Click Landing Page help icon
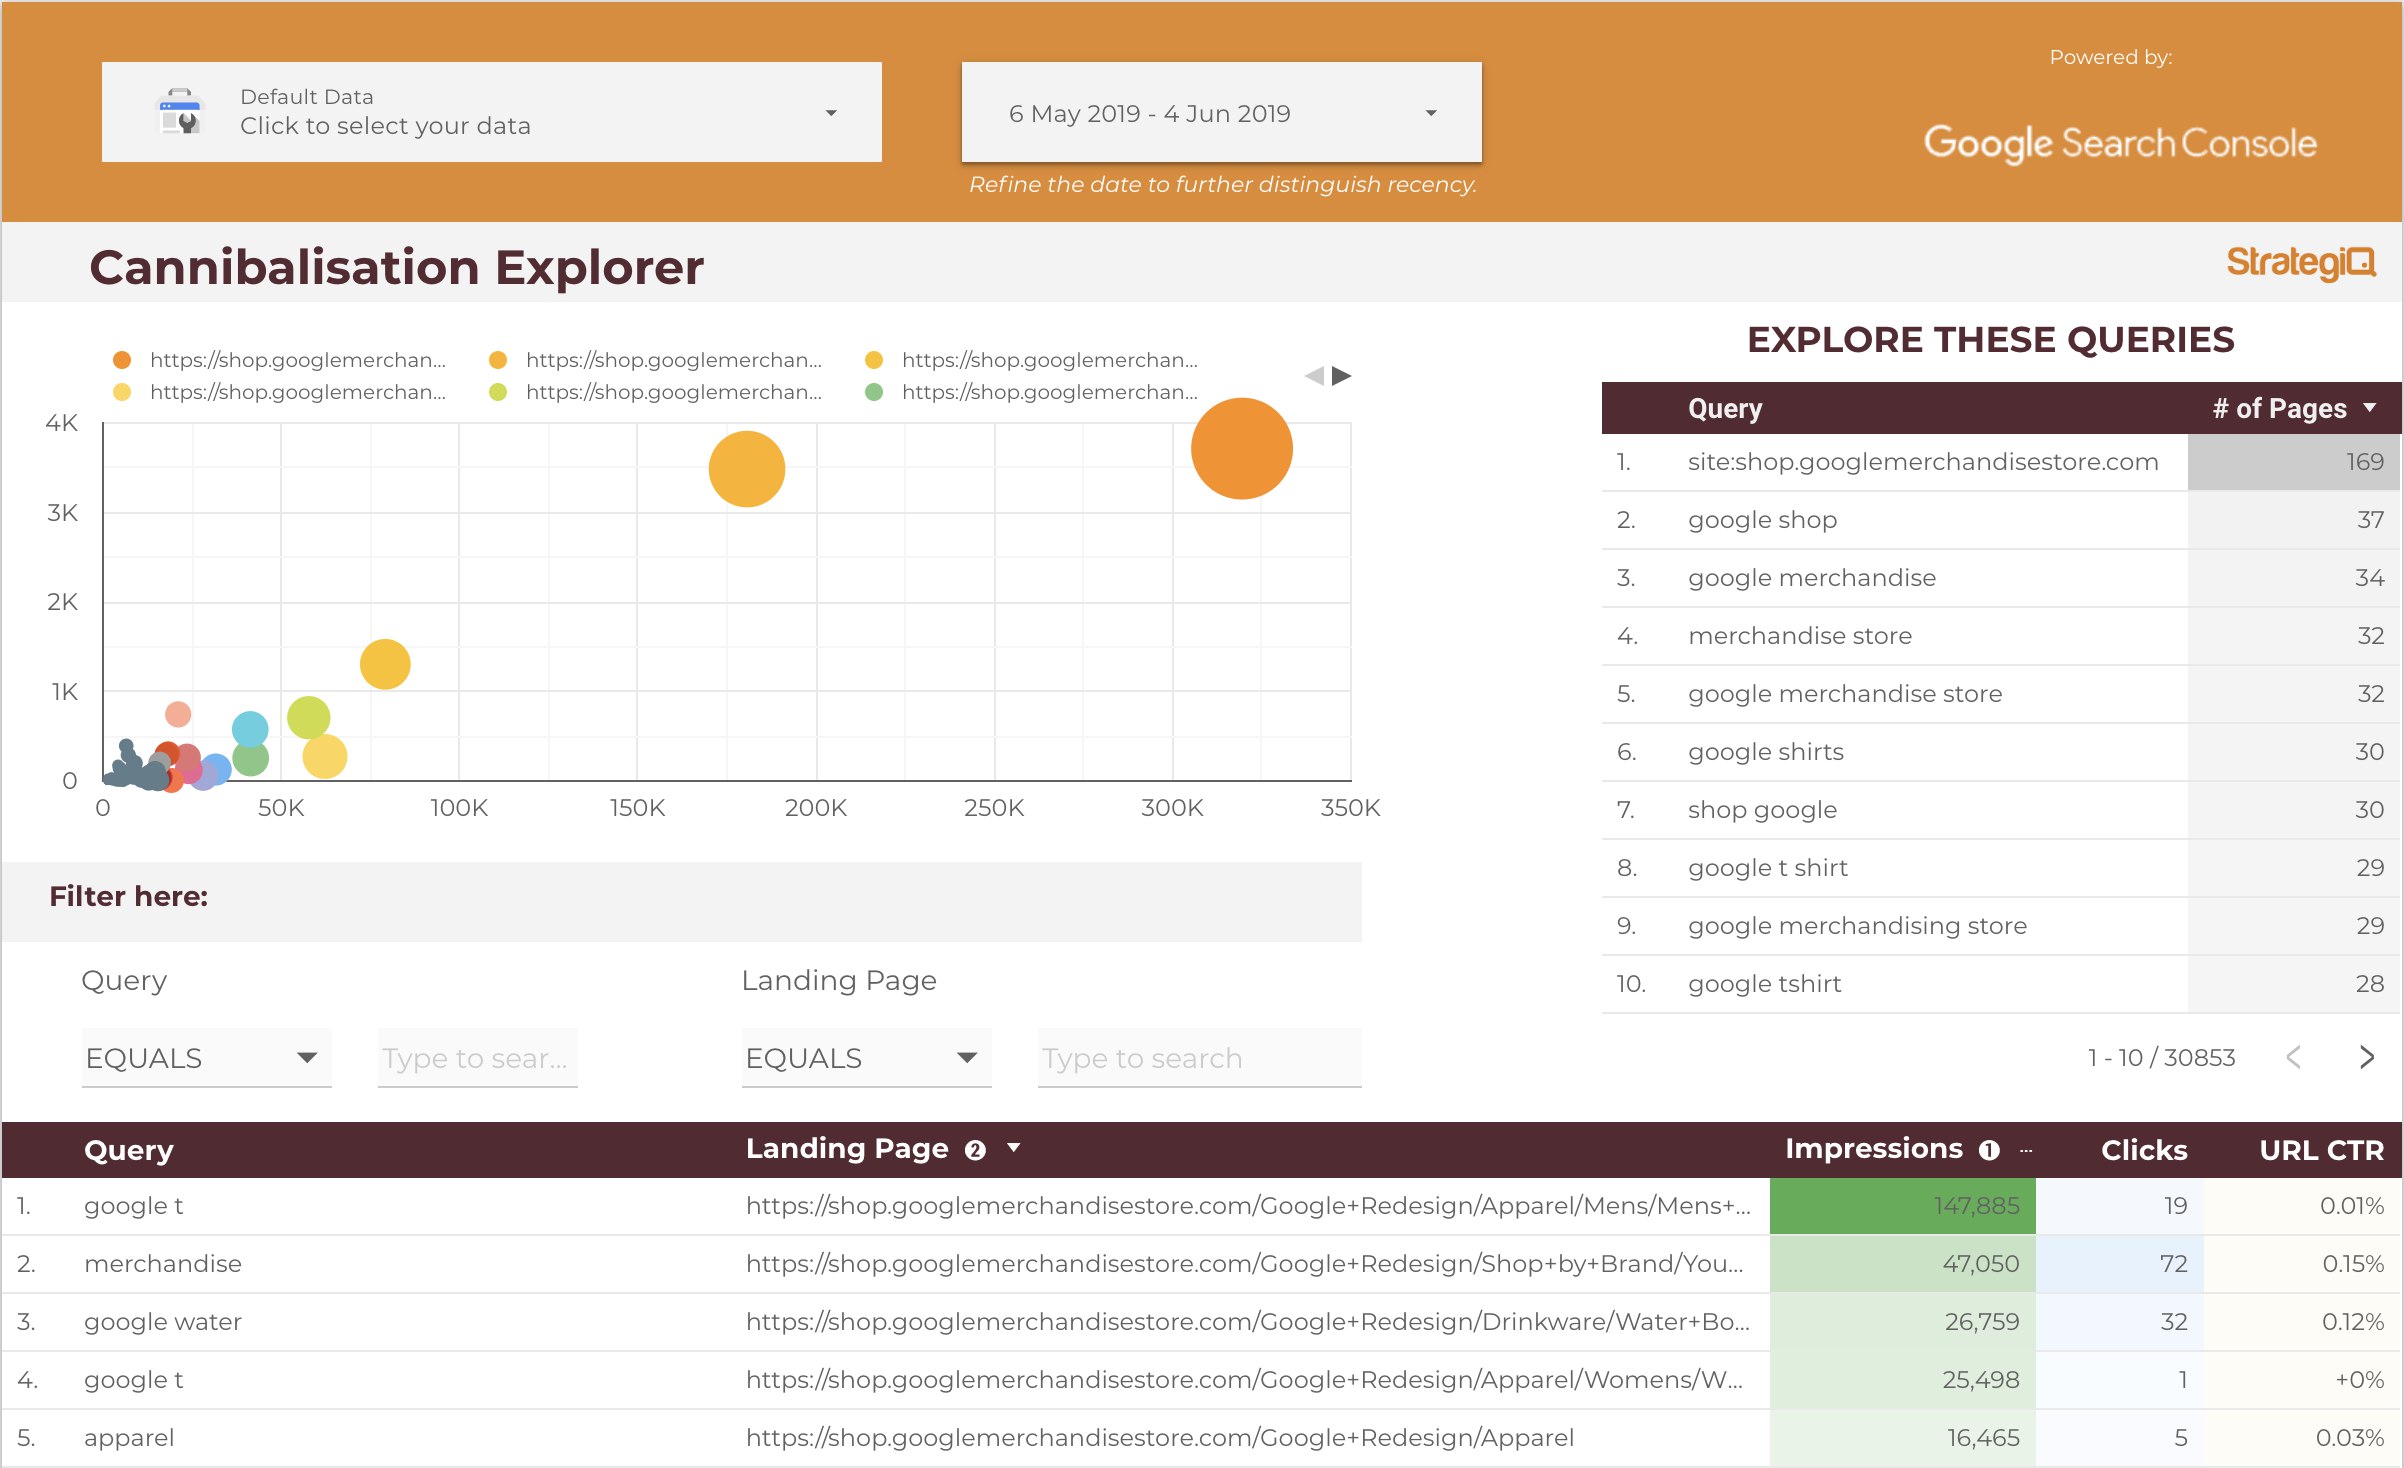Viewport: 2404px width, 1468px height. coord(975,1150)
